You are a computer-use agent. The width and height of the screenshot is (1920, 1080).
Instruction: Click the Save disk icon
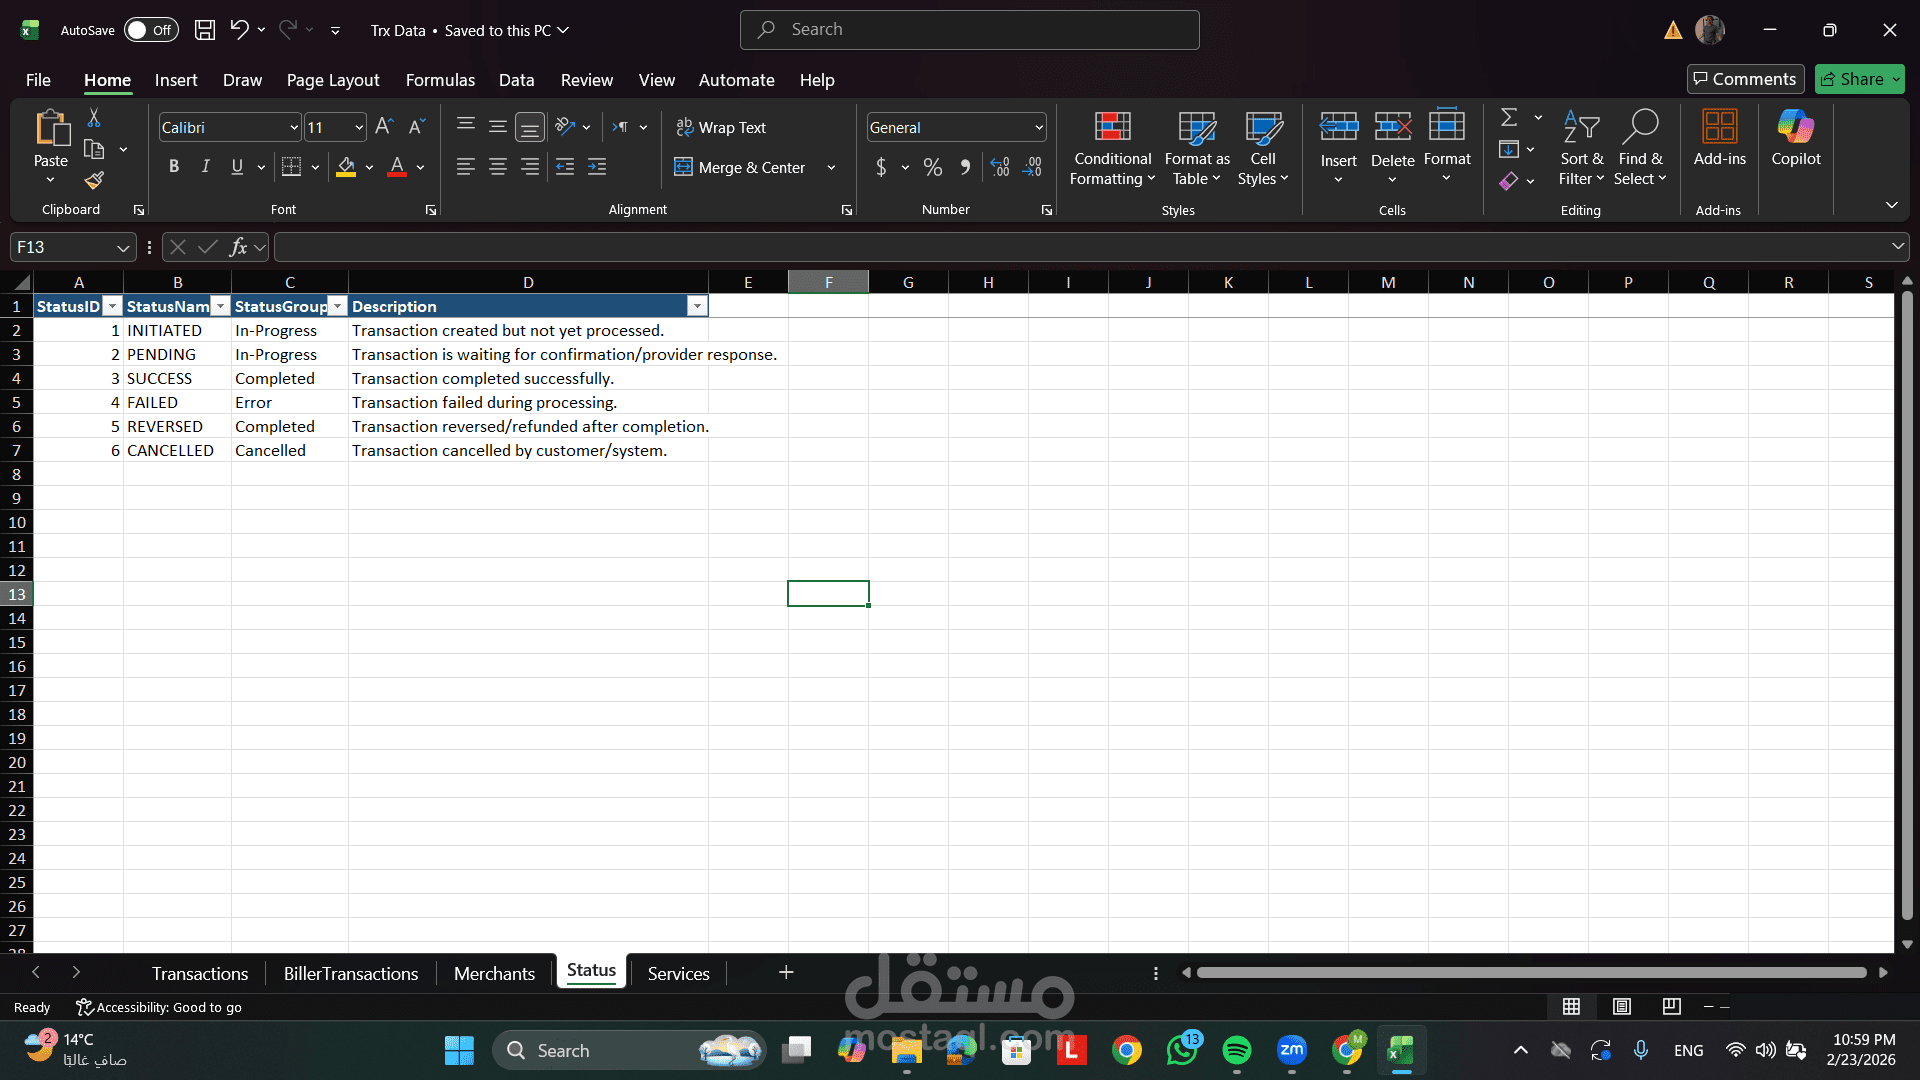[x=205, y=30]
